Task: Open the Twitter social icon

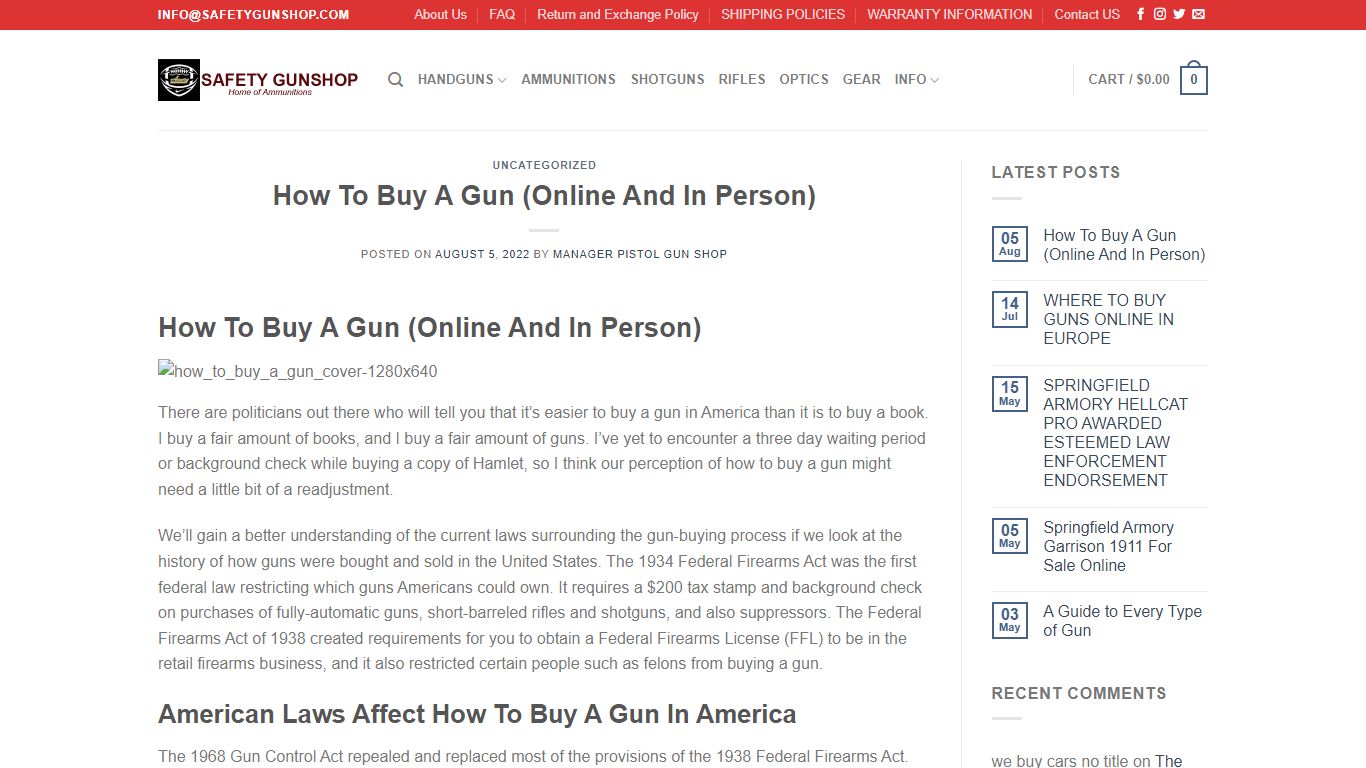Action: coord(1179,14)
